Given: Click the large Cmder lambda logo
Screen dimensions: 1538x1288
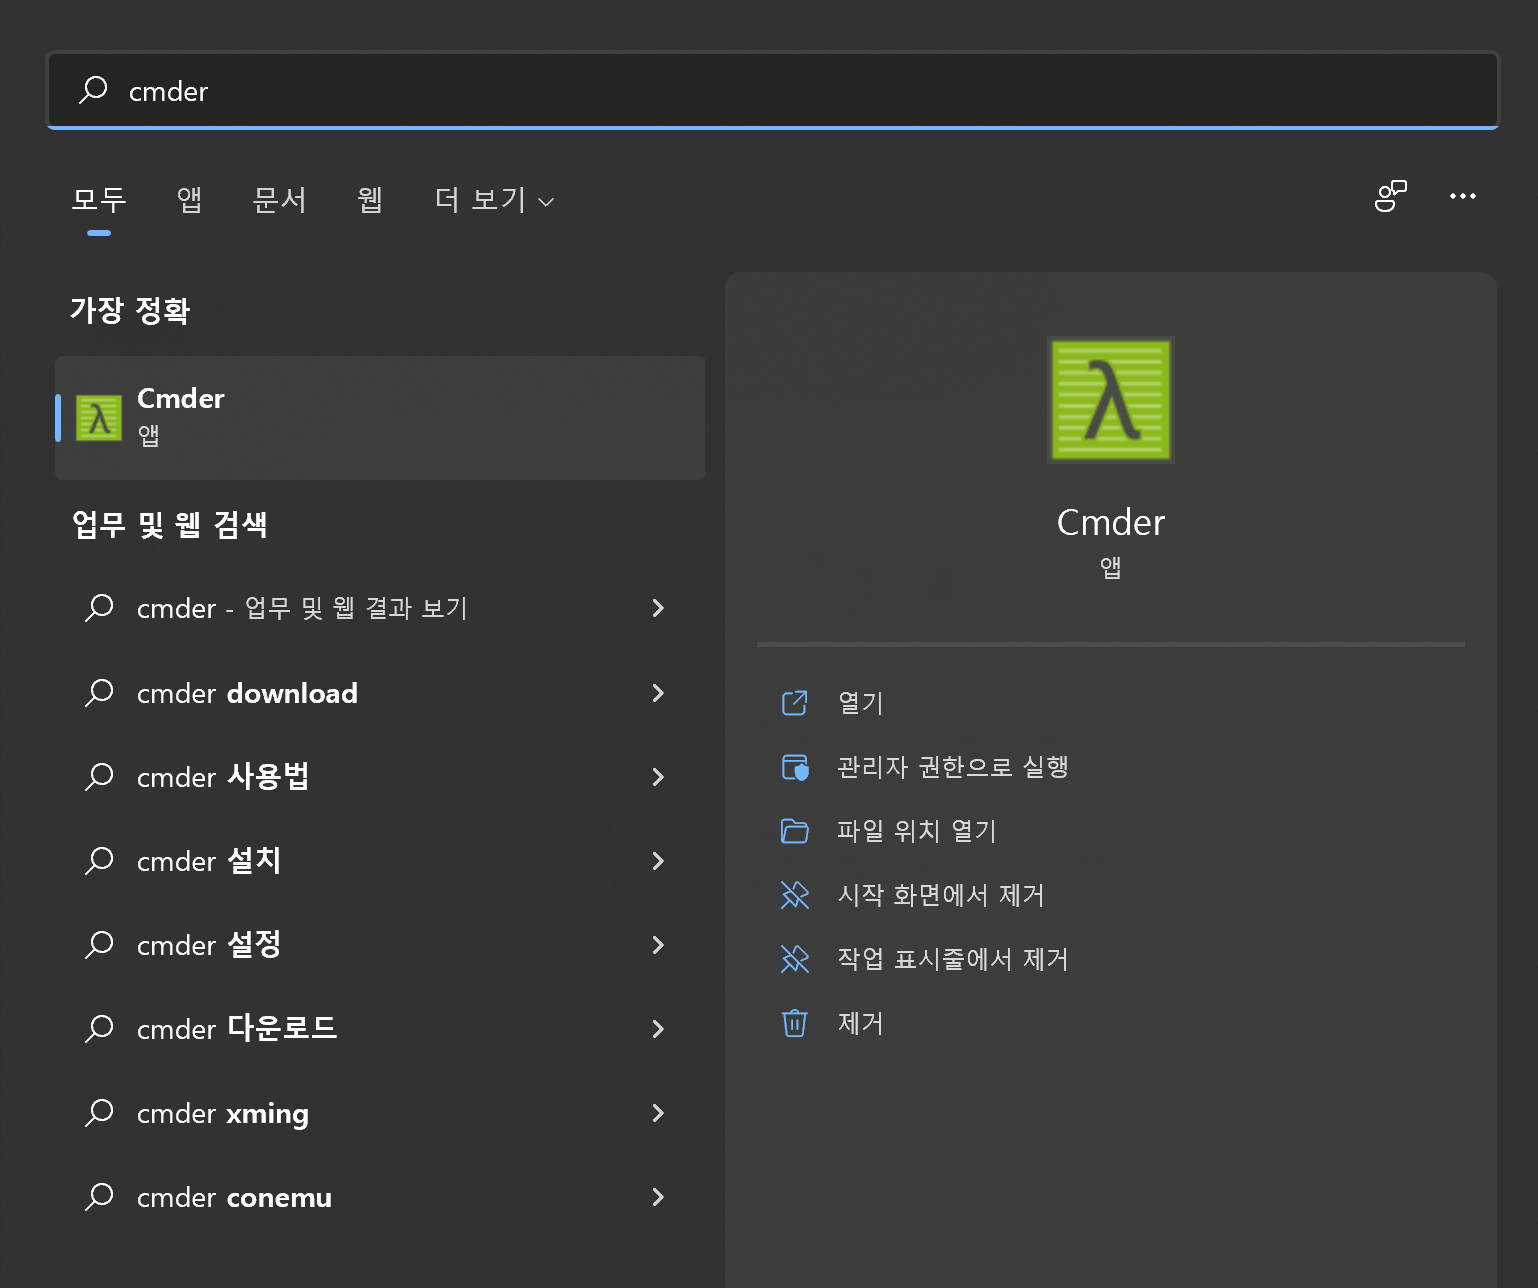Looking at the screenshot, I should click(1111, 400).
